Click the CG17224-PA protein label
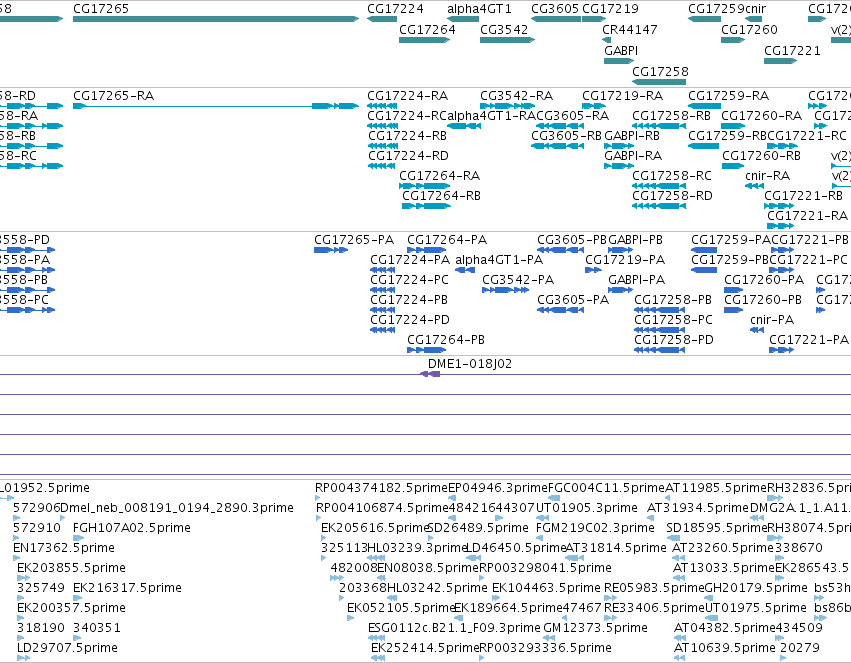 point(410,260)
